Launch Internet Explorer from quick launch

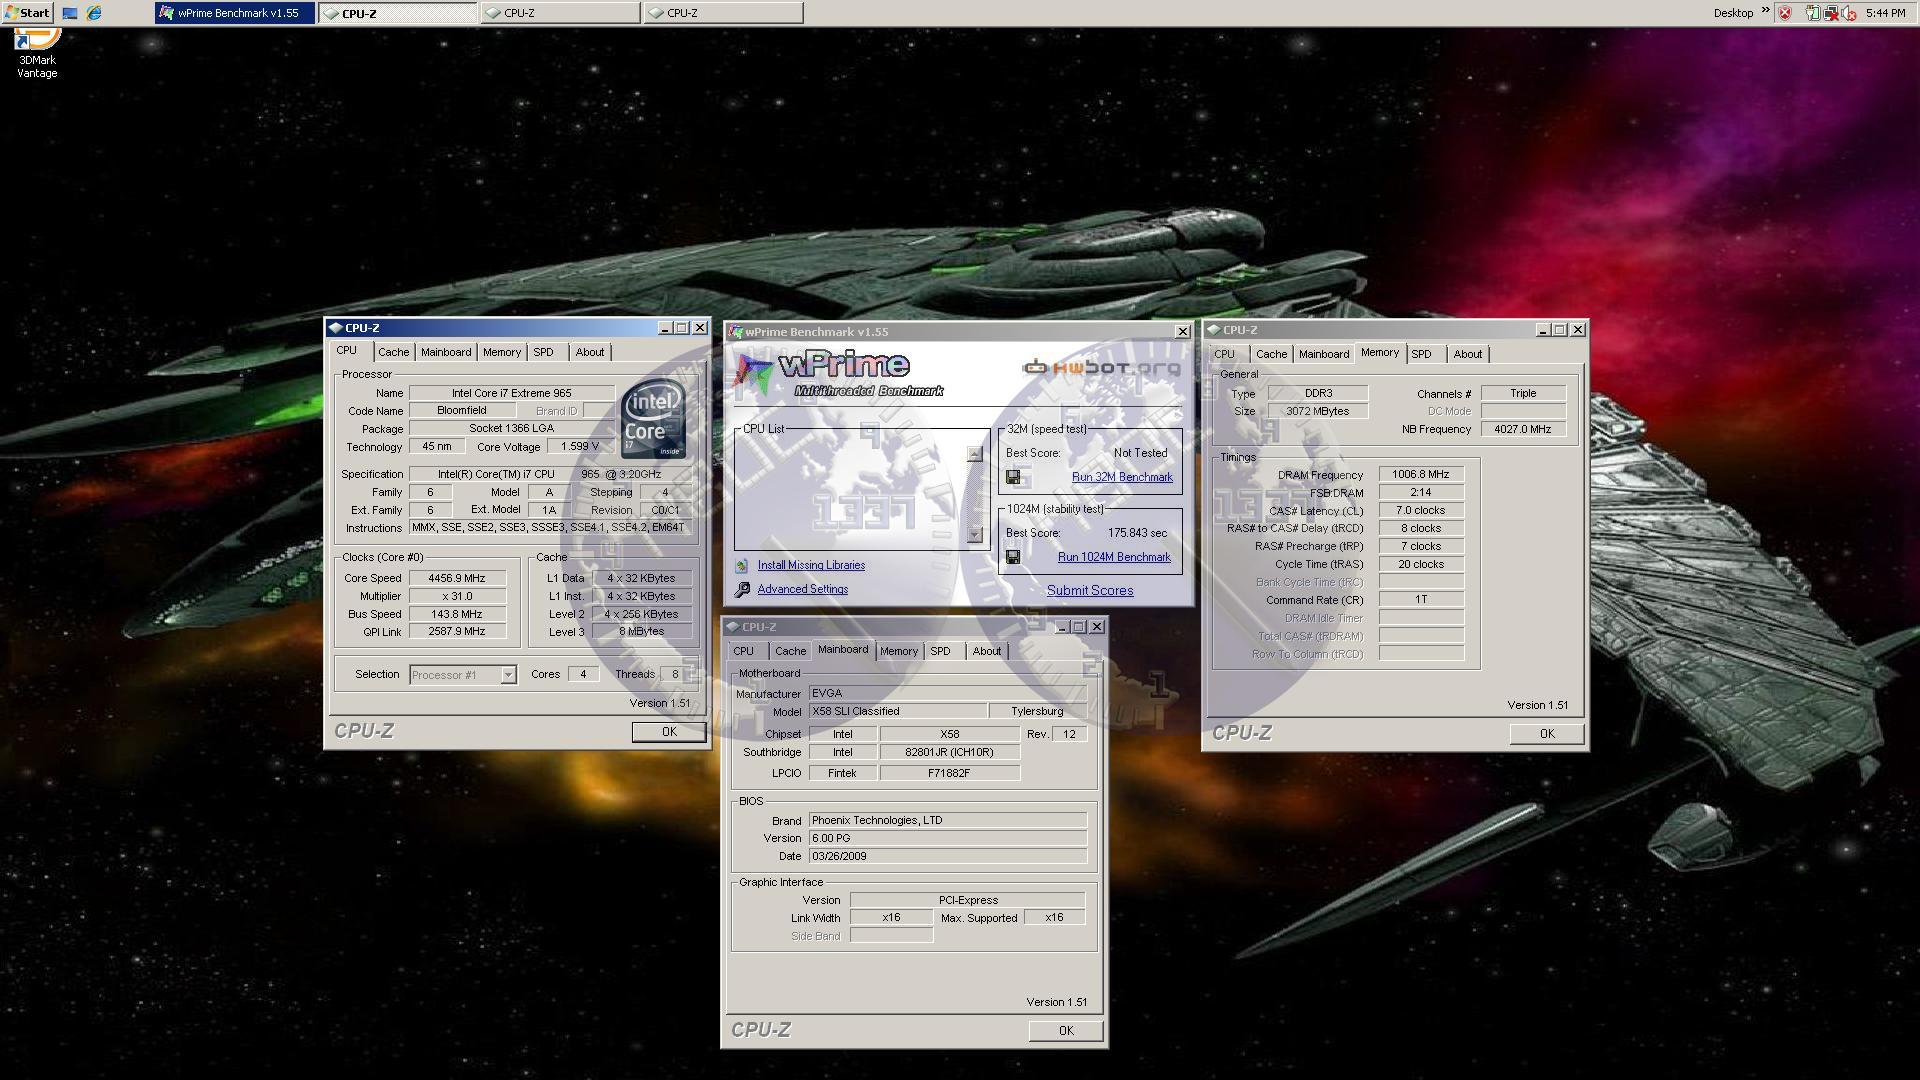pyautogui.click(x=94, y=13)
